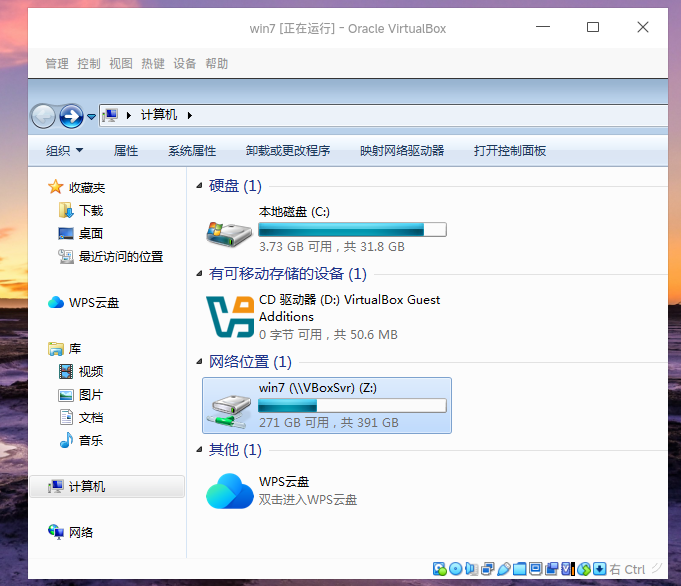Collapse the 硬盘 (1) group
This screenshot has height=586, width=681.
199,186
